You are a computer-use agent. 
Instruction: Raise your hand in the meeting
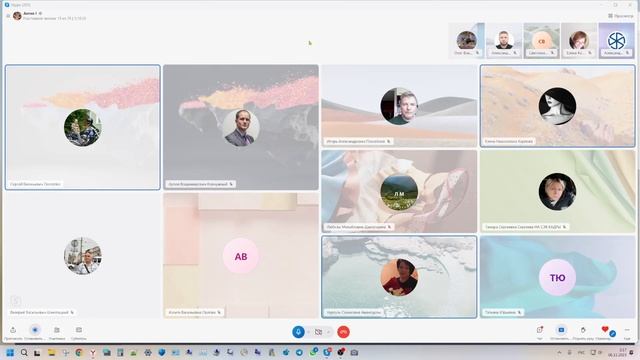[x=583, y=330]
